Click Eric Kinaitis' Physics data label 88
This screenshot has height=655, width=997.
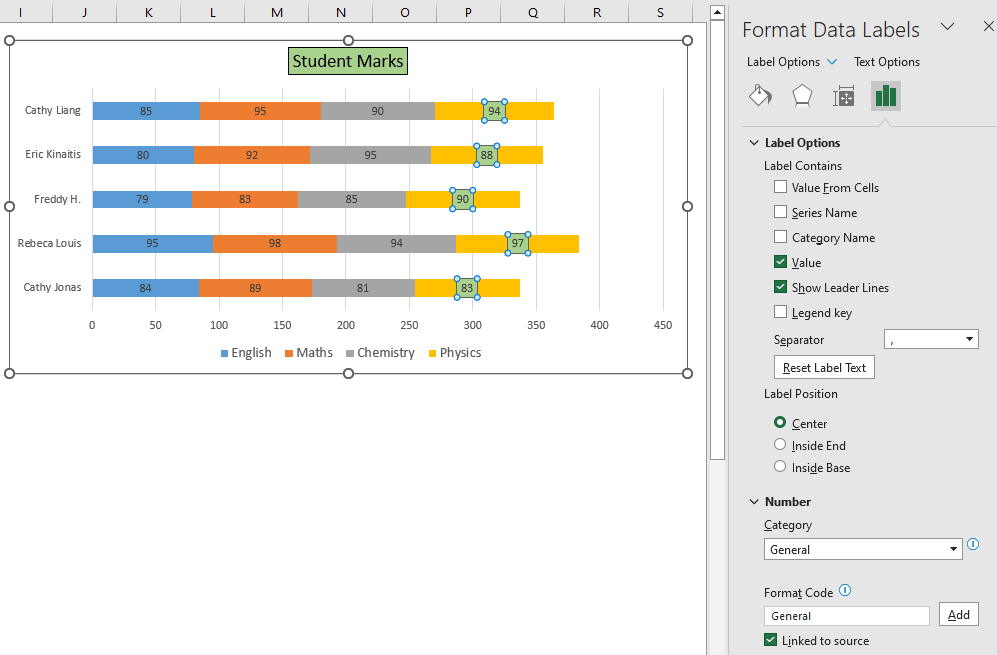(x=486, y=155)
